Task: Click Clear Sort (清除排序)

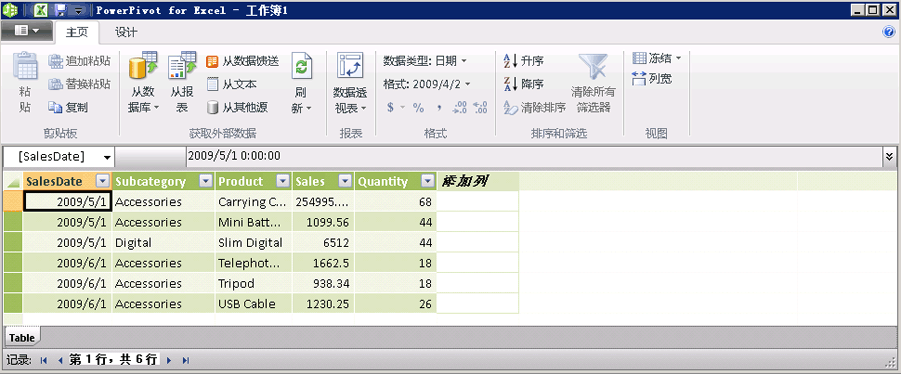Action: click(534, 107)
